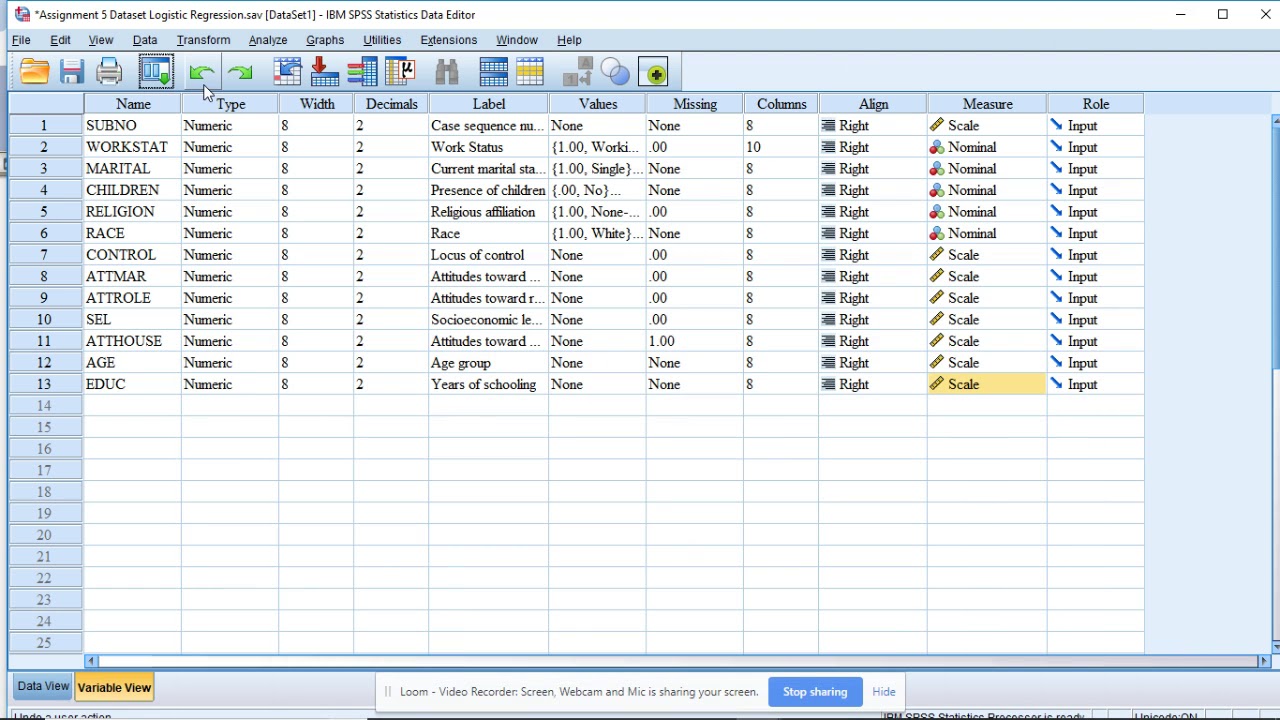Click the Use Variable Sets circles icon
This screenshot has width=1280, height=720.
pyautogui.click(x=616, y=72)
